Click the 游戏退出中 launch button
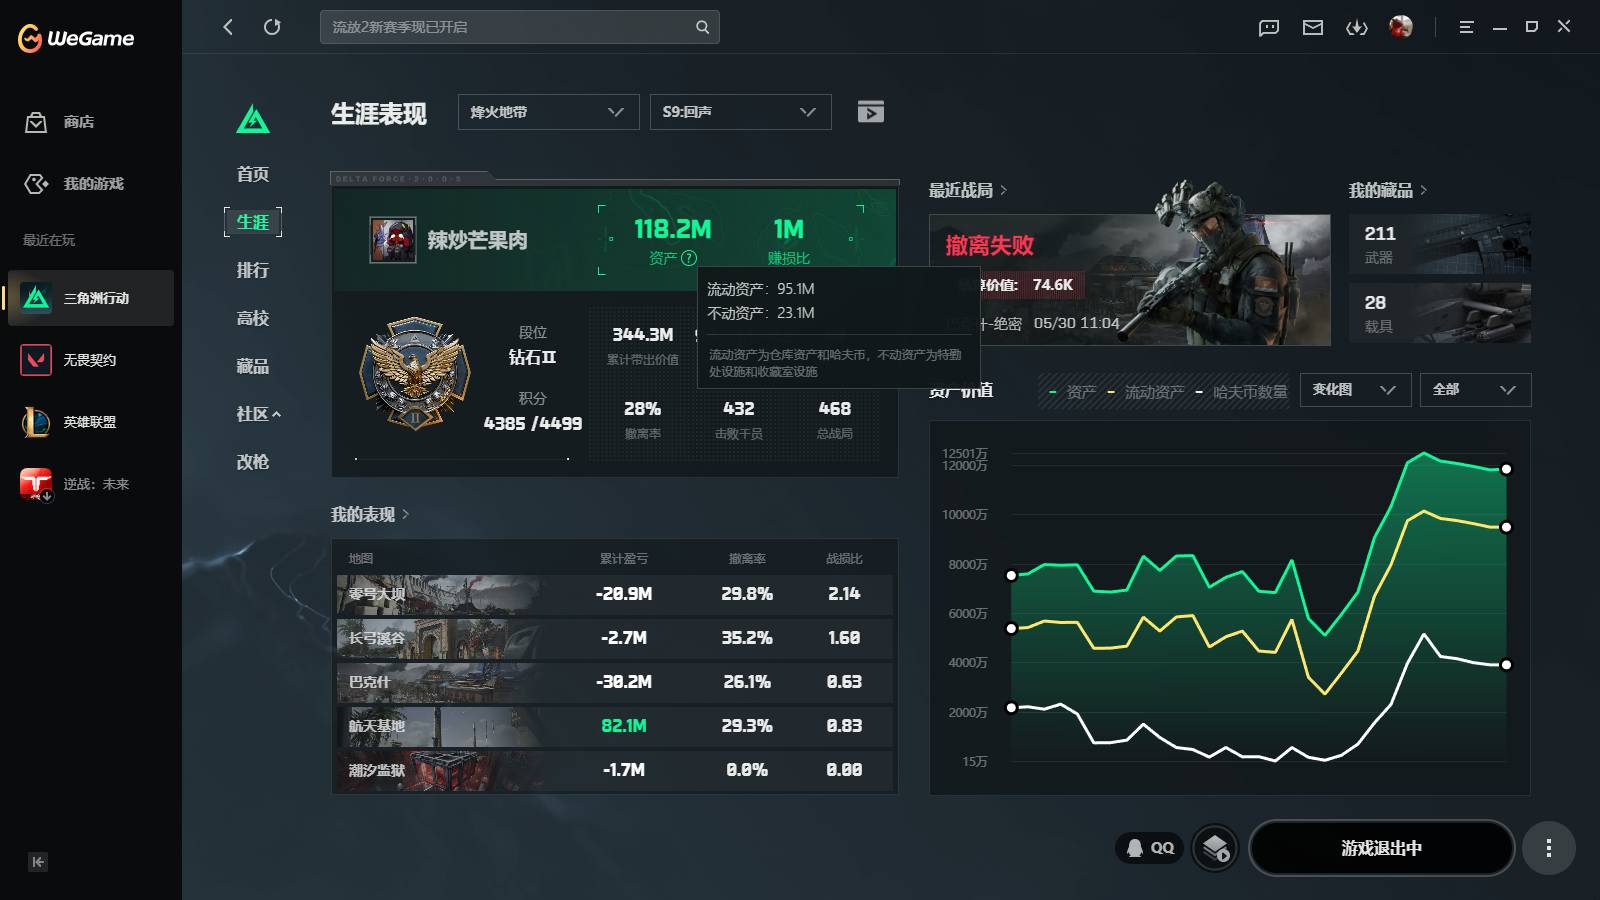Image resolution: width=1600 pixels, height=900 pixels. click(1381, 848)
